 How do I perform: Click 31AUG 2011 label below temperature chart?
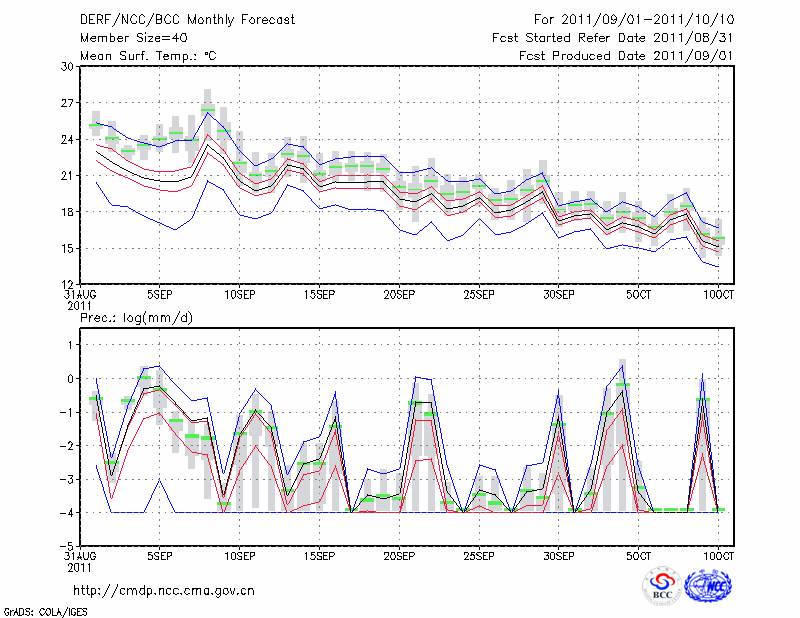click(x=80, y=300)
